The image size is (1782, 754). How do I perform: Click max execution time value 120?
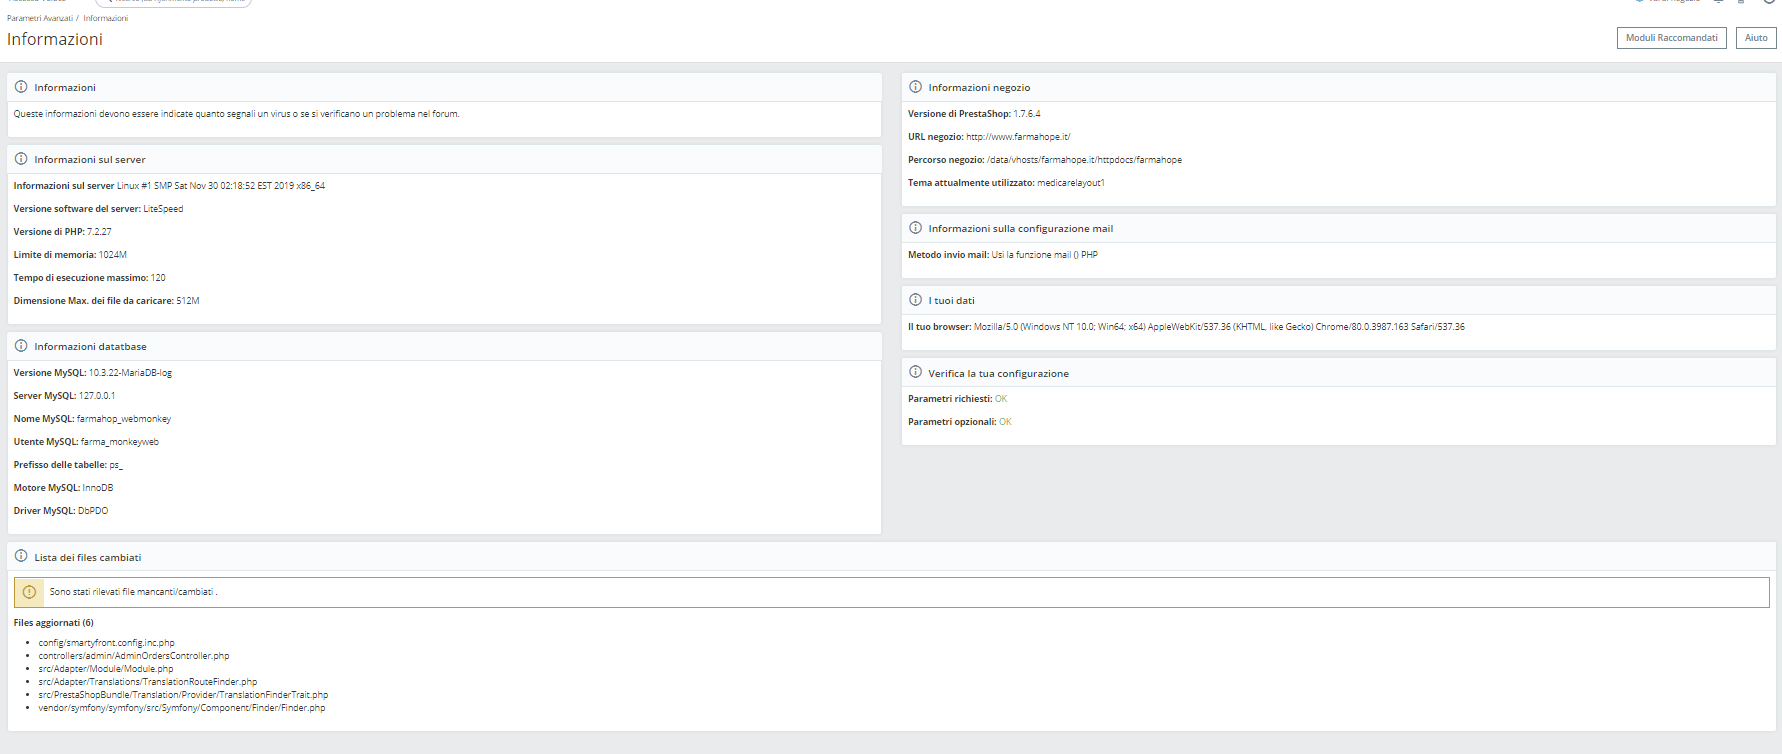click(158, 278)
